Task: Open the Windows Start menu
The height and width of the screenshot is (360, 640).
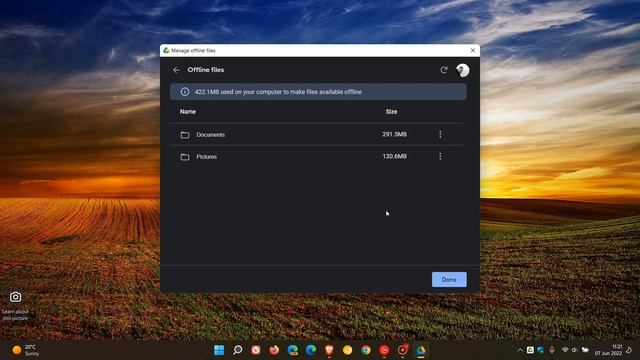Action: [x=219, y=350]
